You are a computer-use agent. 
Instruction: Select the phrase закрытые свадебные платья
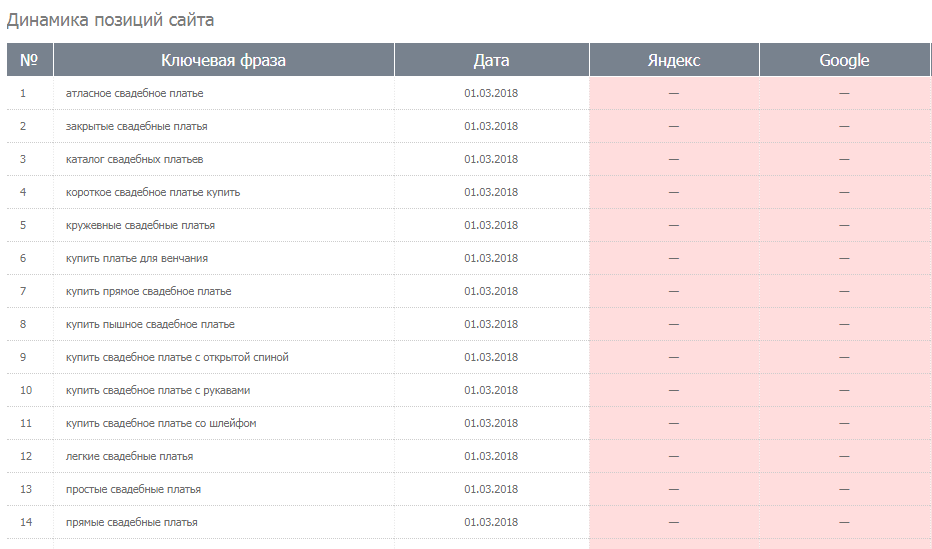click(x=137, y=127)
